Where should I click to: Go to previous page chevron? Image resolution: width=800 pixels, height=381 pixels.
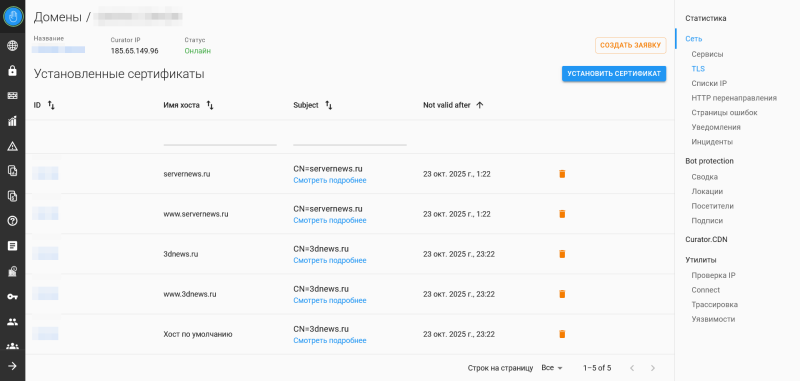[632, 368]
